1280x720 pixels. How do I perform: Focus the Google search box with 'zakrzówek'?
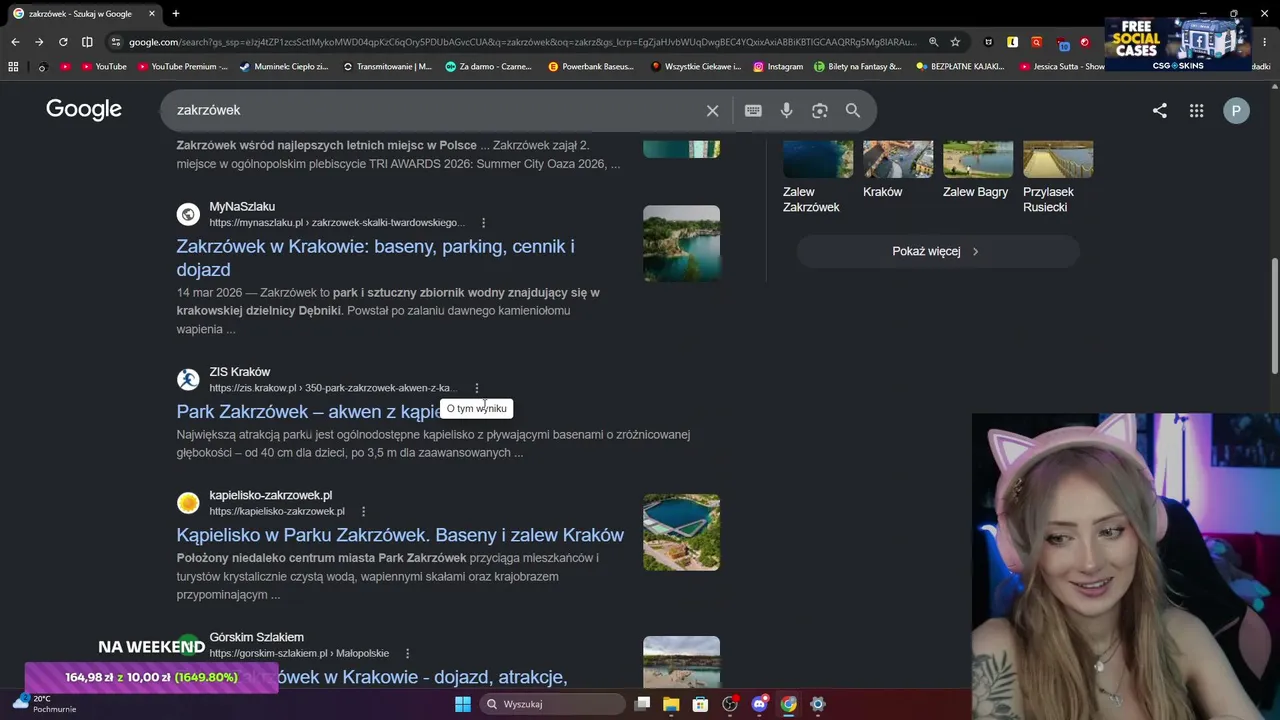pyautogui.click(x=435, y=110)
